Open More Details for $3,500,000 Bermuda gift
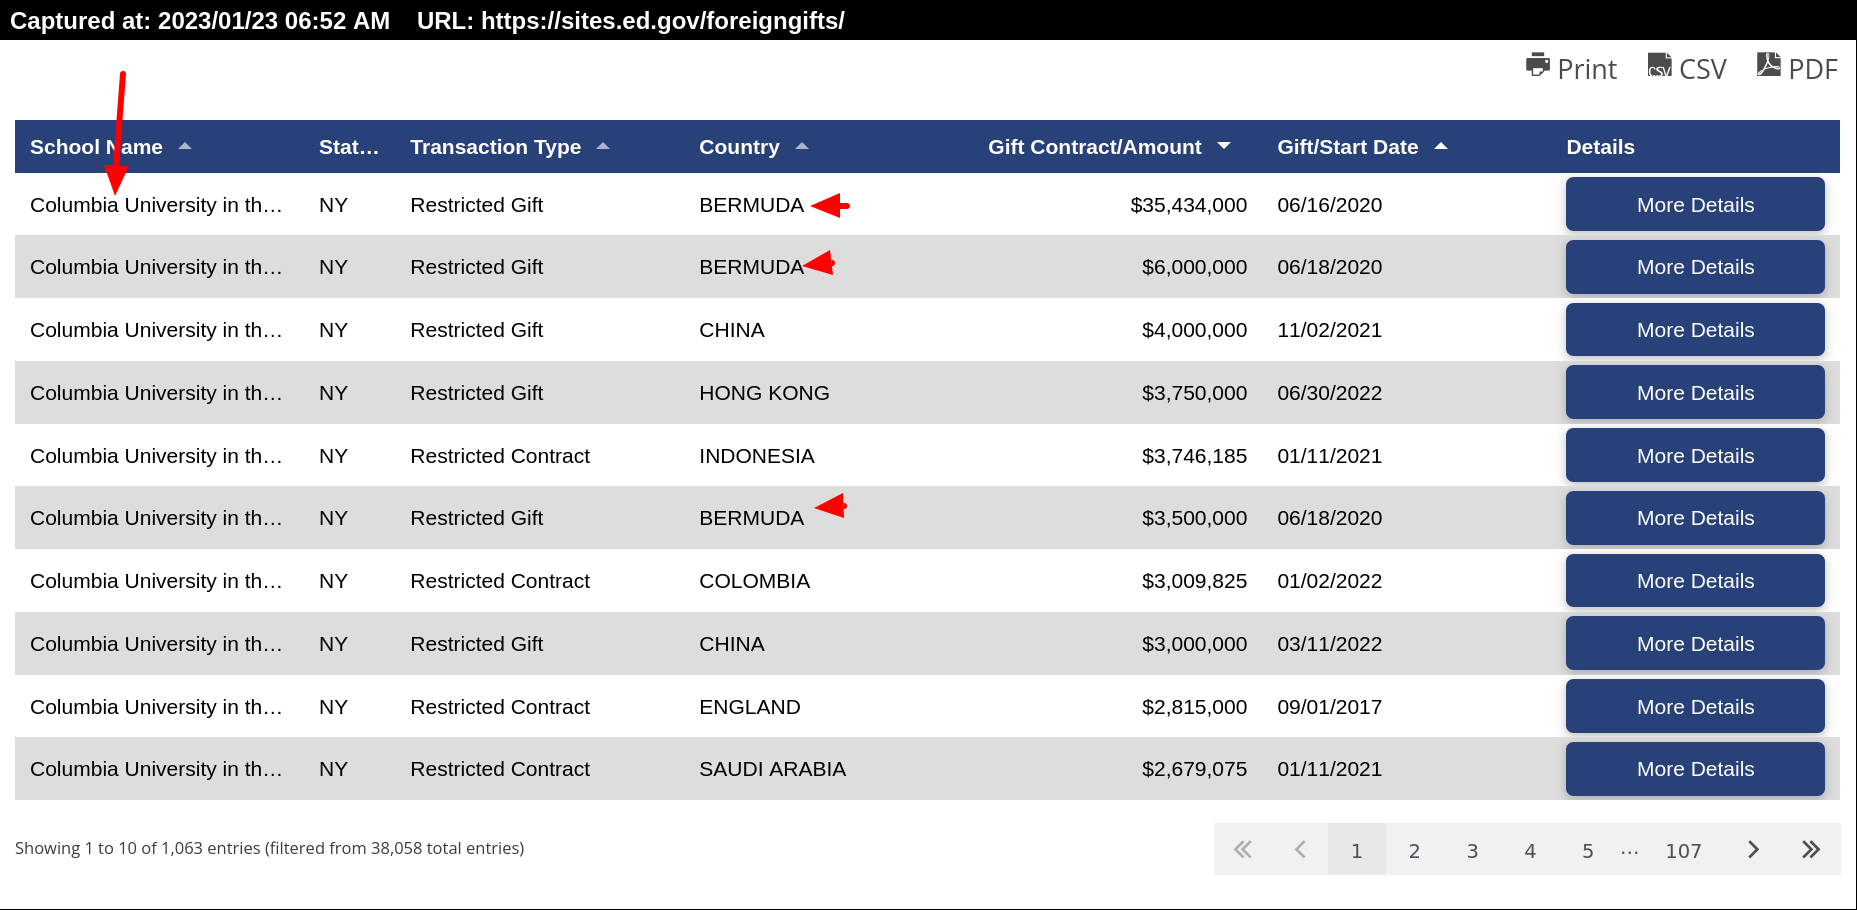Screen dimensions: 1857x910 [x=1695, y=518]
